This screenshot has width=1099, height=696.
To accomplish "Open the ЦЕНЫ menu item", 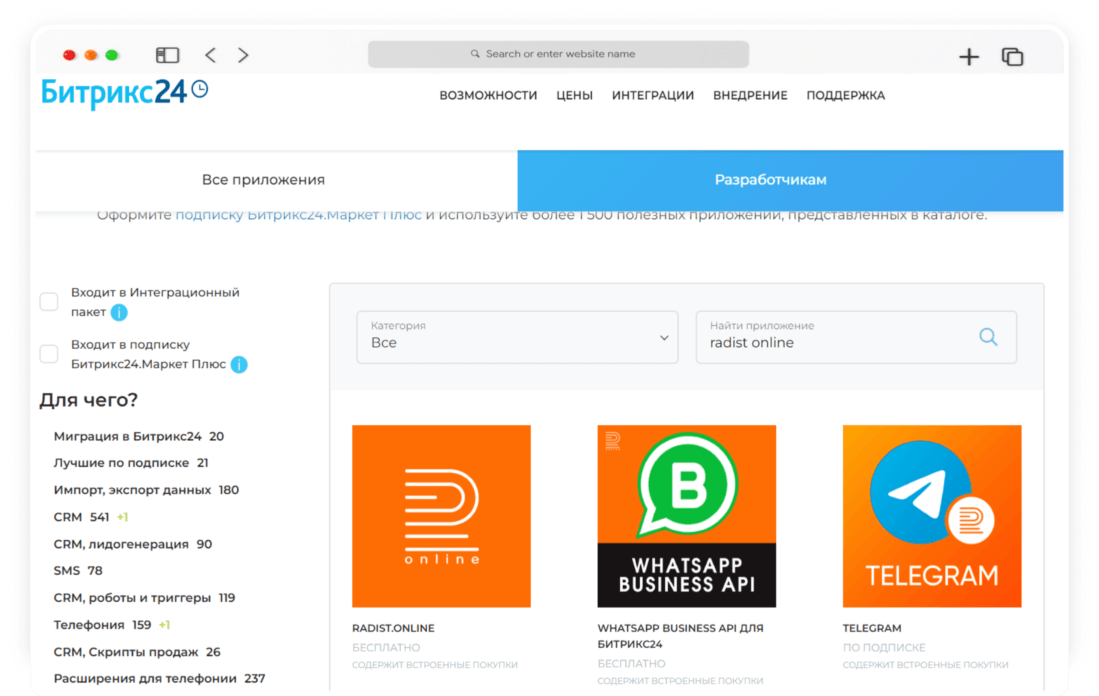I will pyautogui.click(x=575, y=95).
